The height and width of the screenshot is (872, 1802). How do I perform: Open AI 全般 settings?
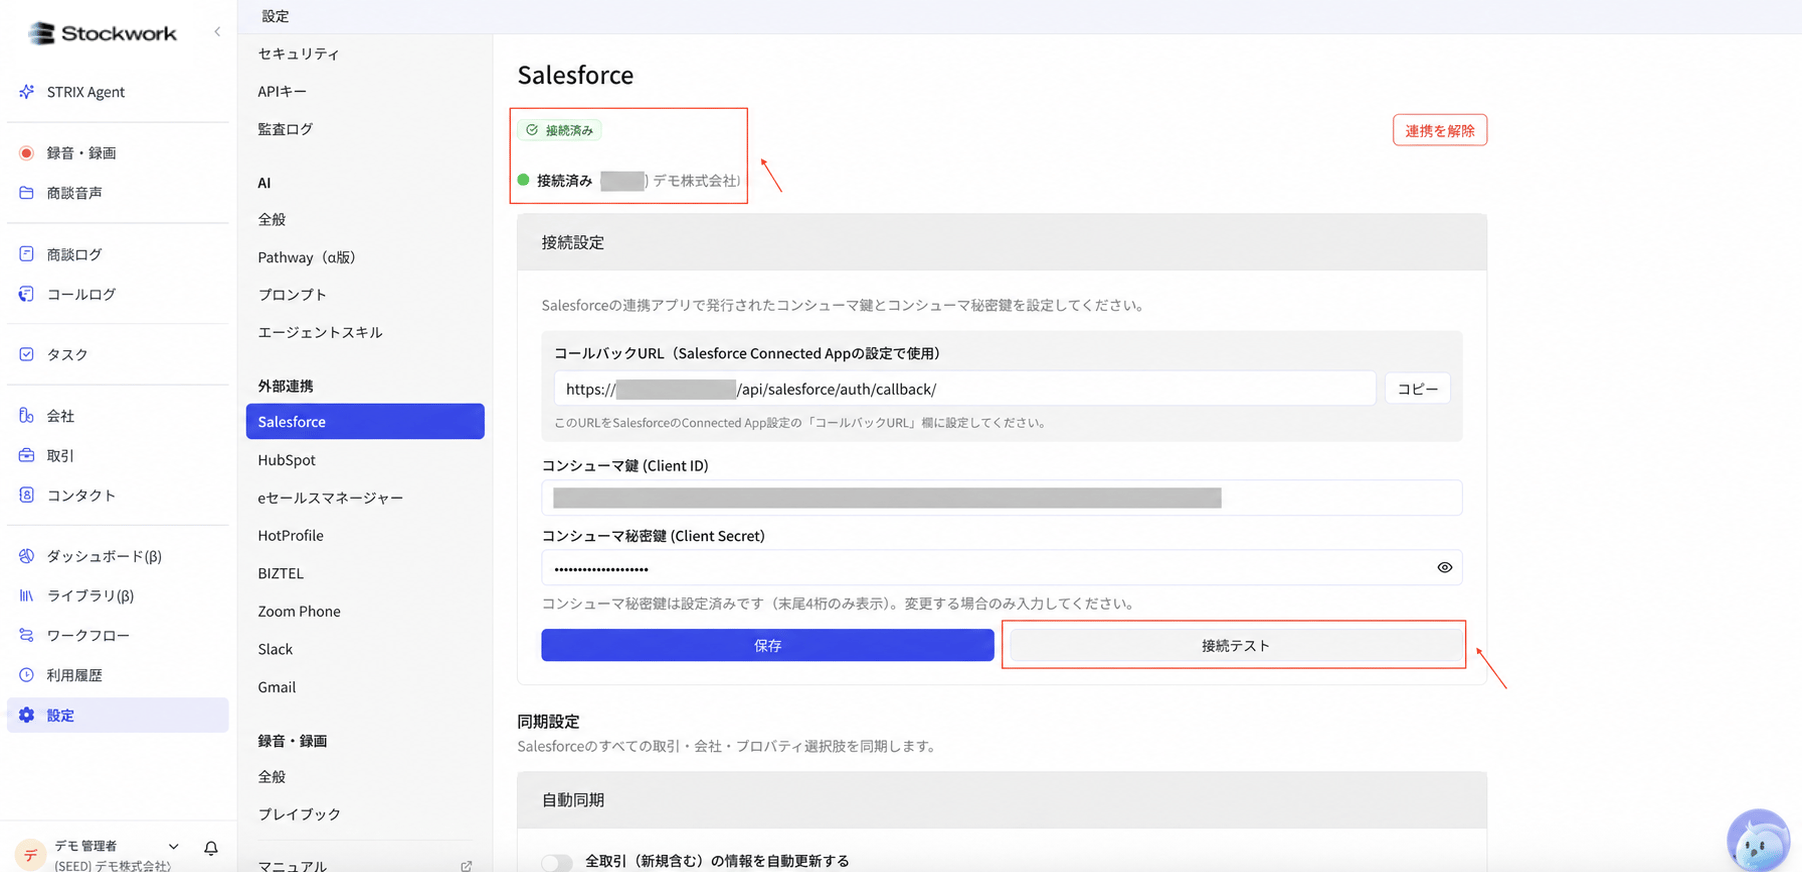[x=272, y=219]
